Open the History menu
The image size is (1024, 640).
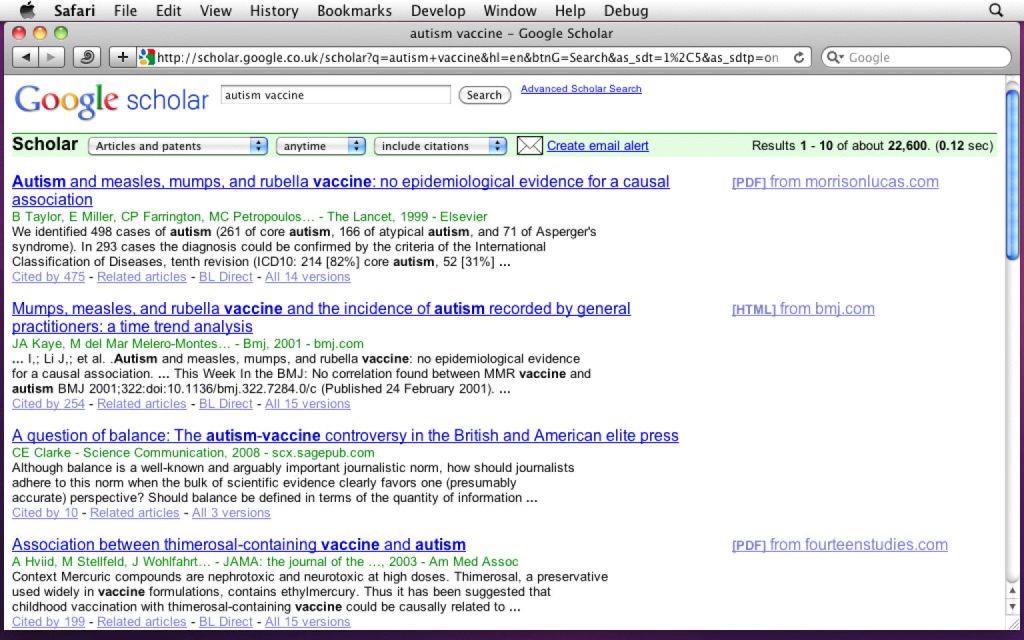[x=273, y=11]
